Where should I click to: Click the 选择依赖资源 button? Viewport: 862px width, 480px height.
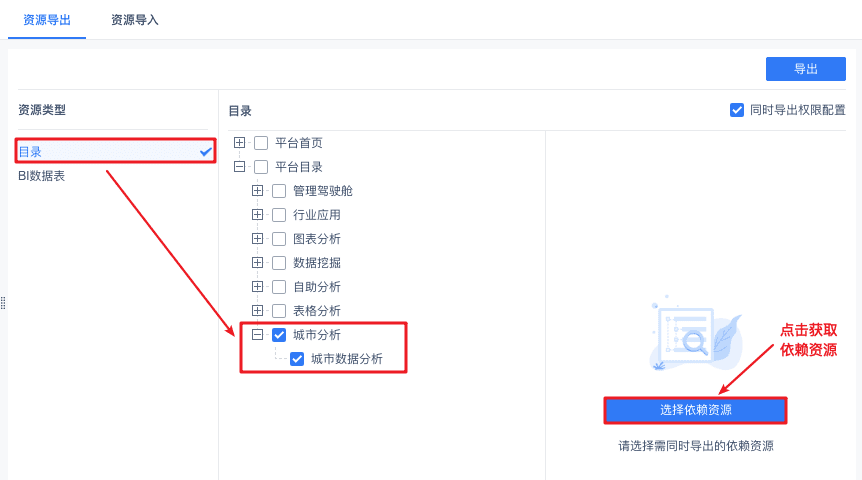click(x=695, y=410)
